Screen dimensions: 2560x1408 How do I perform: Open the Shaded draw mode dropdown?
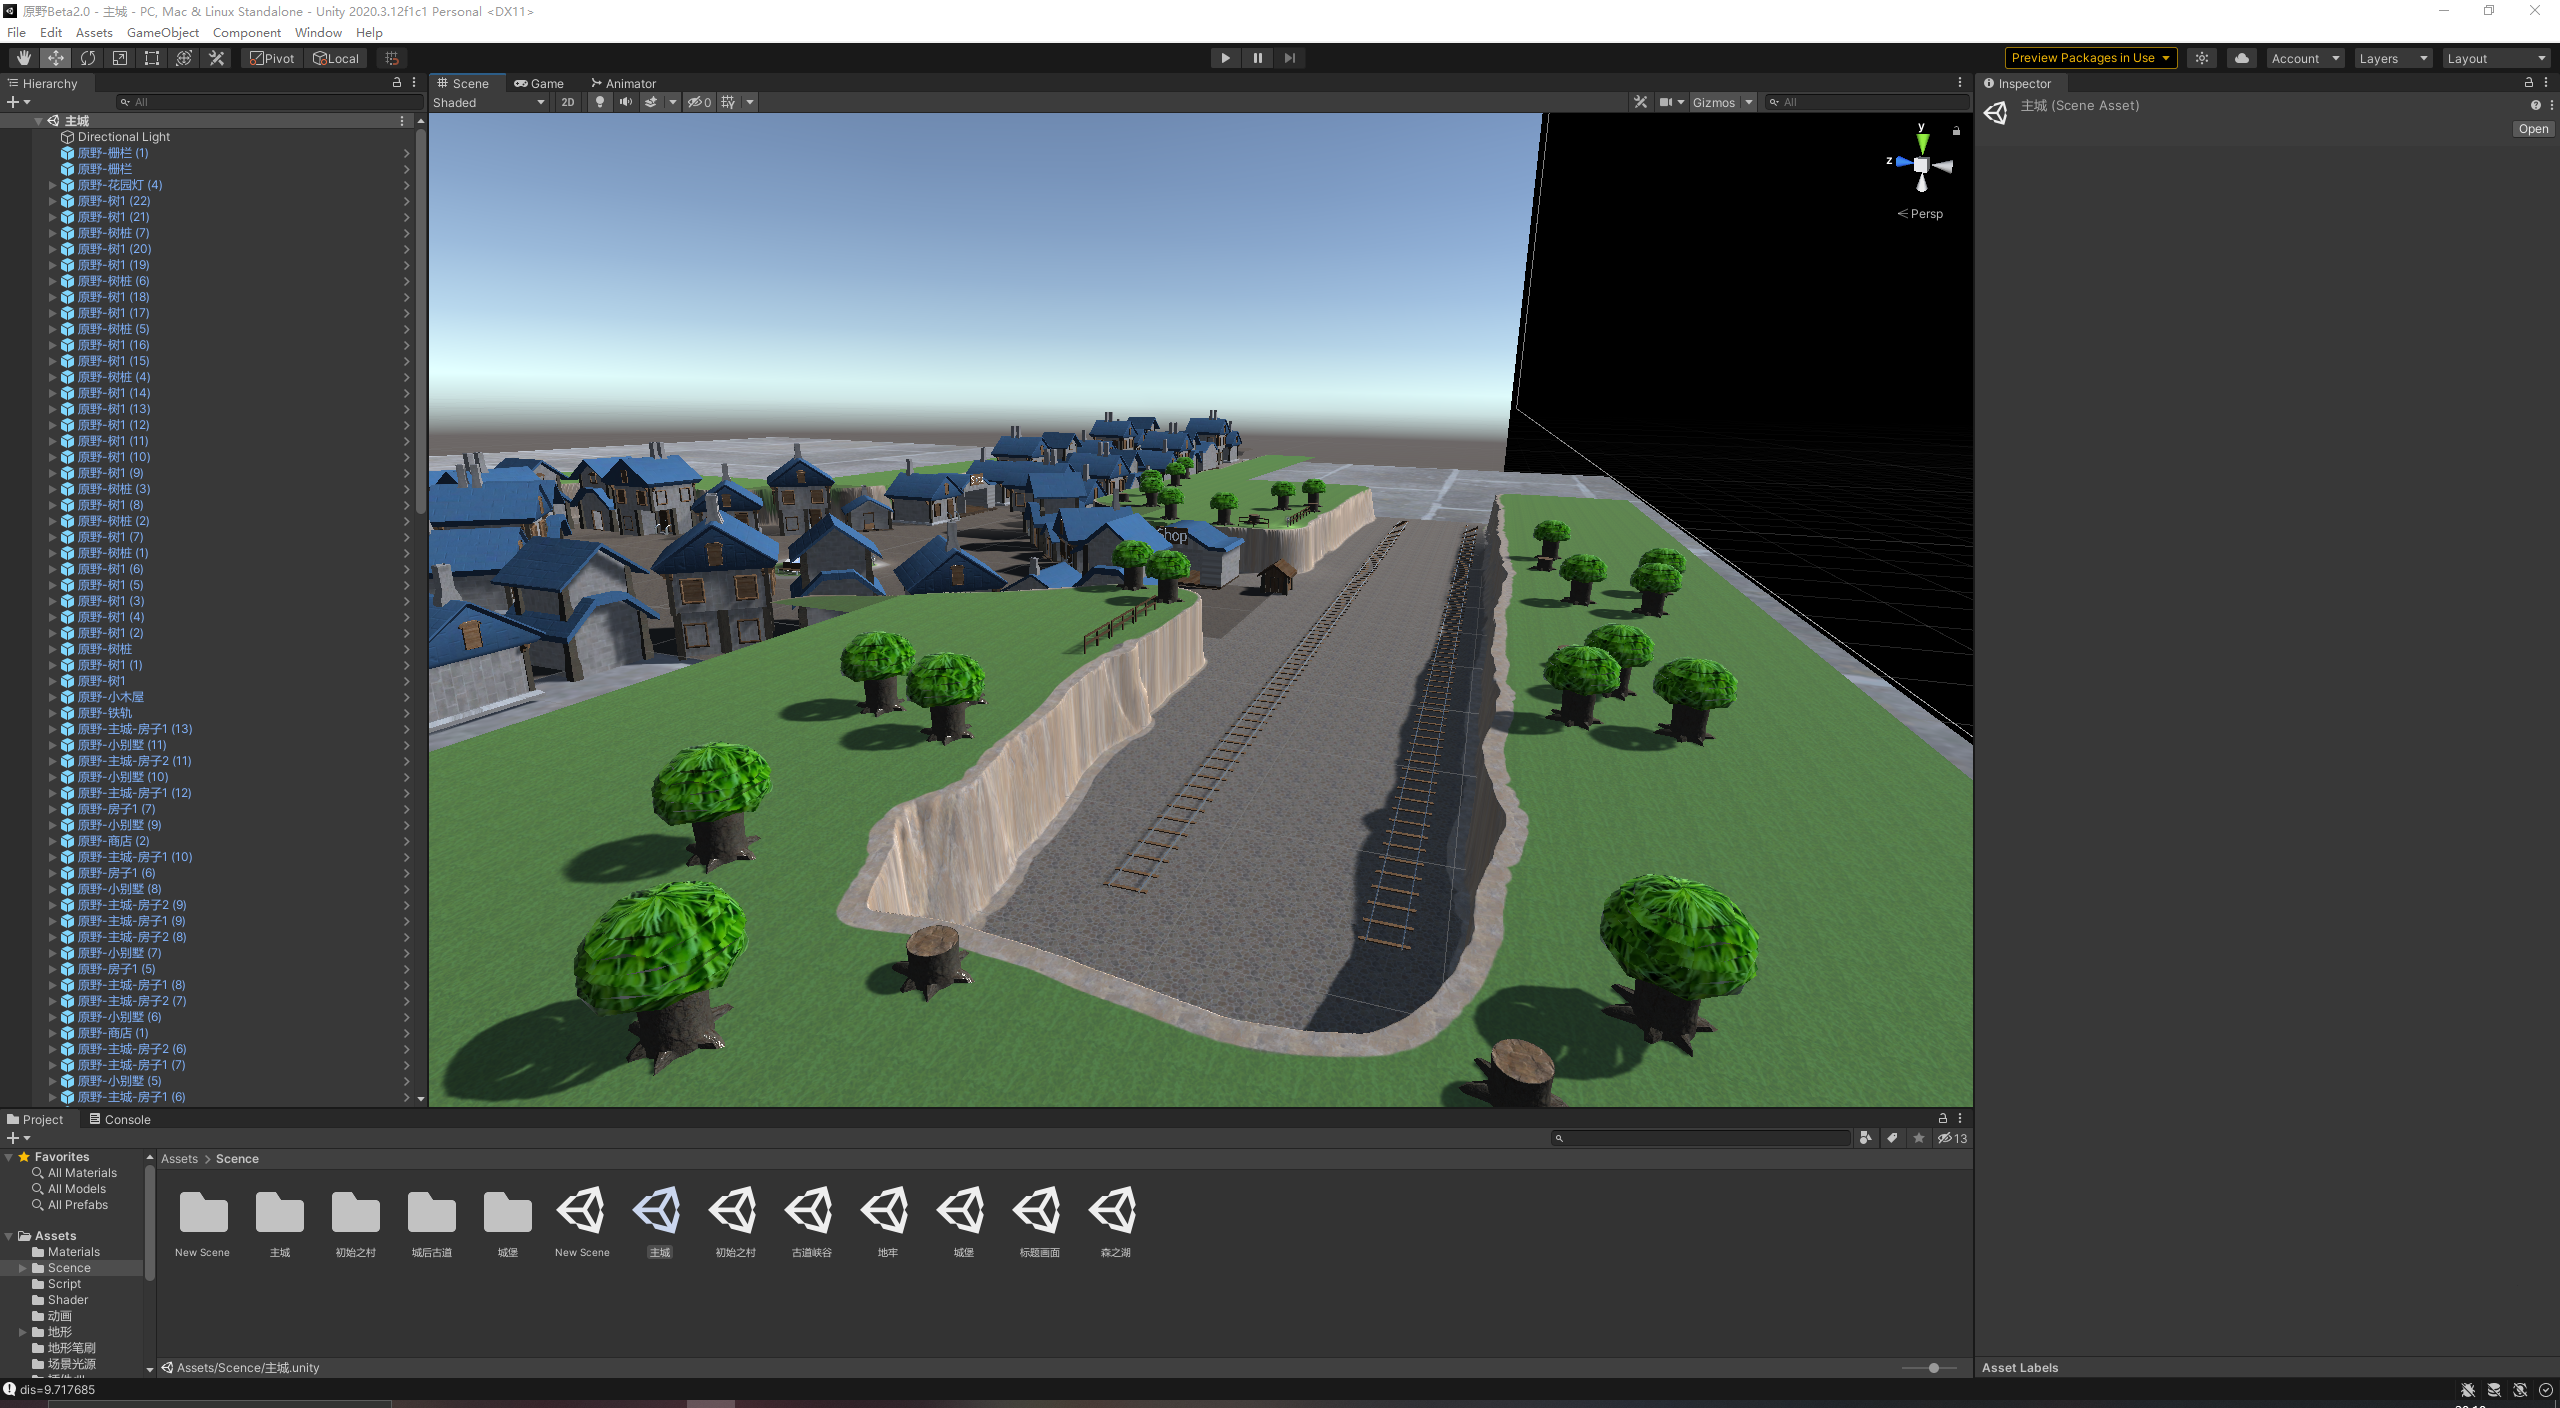coord(489,102)
